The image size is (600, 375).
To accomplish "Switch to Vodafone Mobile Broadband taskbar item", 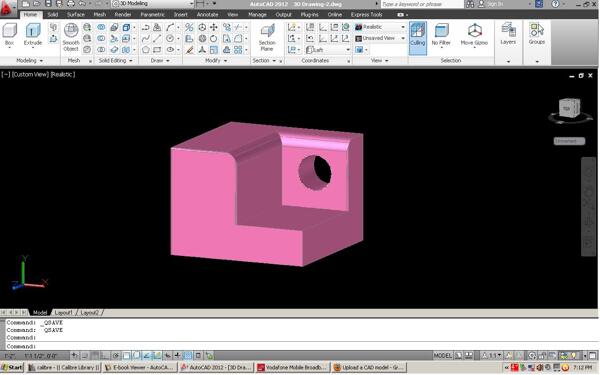I will tap(292, 367).
